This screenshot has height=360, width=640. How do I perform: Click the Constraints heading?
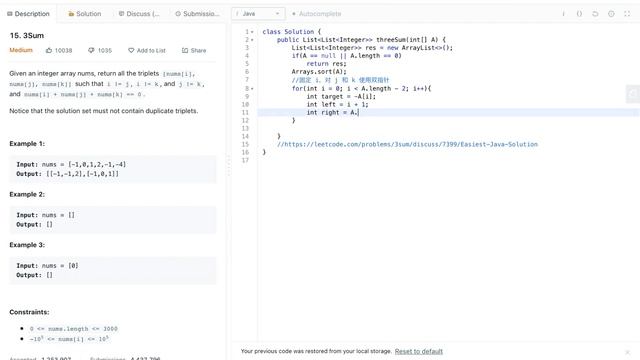[x=29, y=312]
